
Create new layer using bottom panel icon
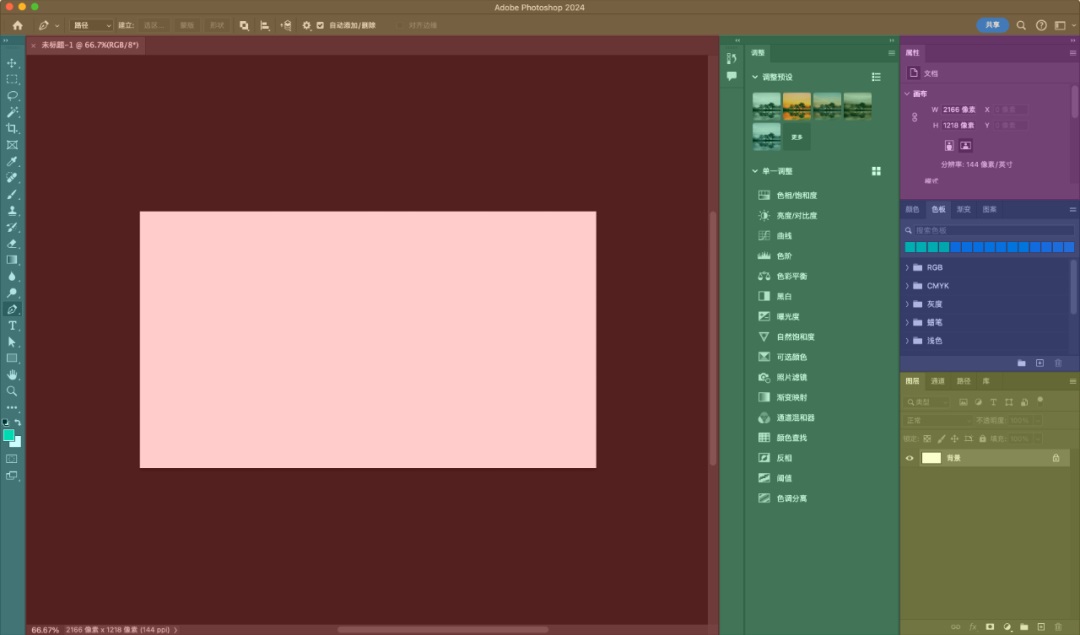[x=1040, y=626]
